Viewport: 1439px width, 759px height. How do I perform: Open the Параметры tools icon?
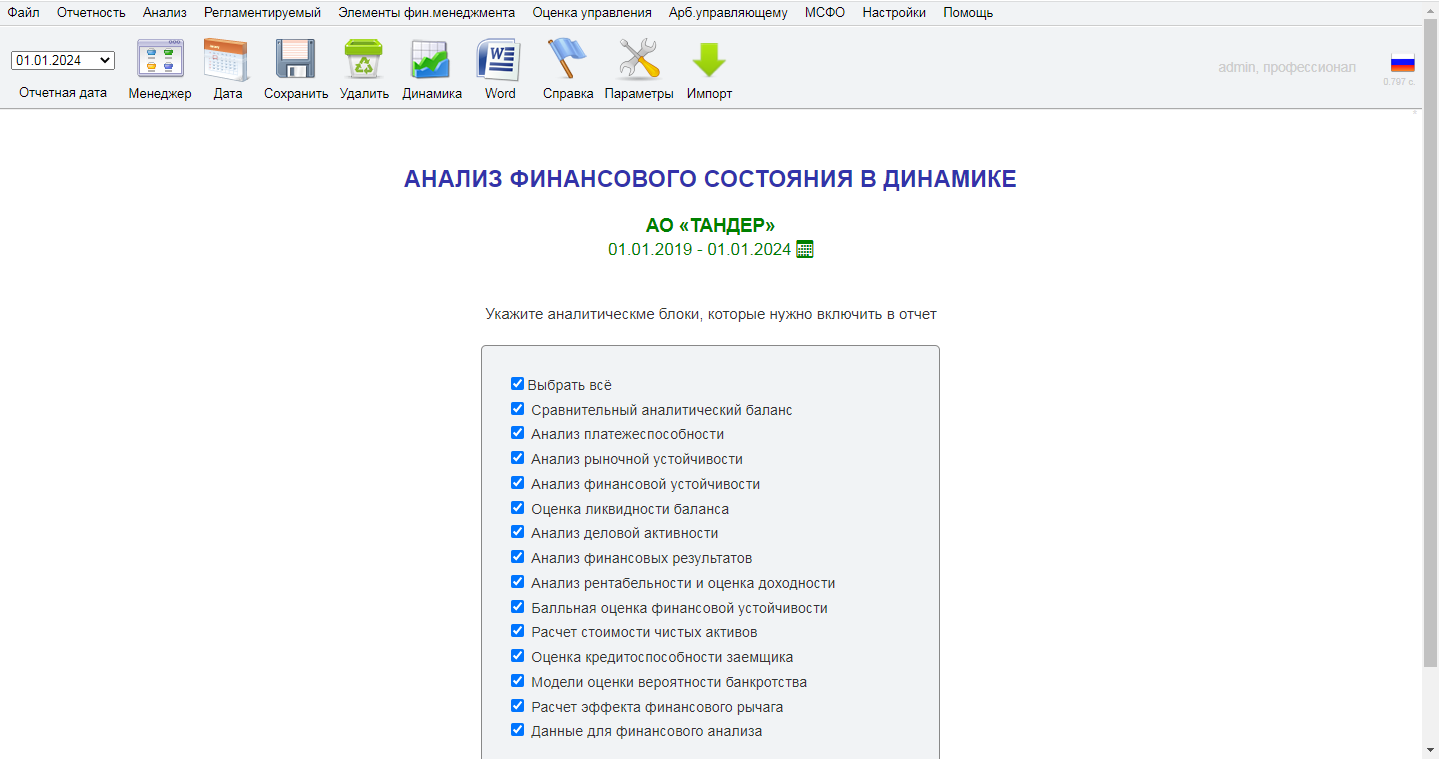click(639, 60)
